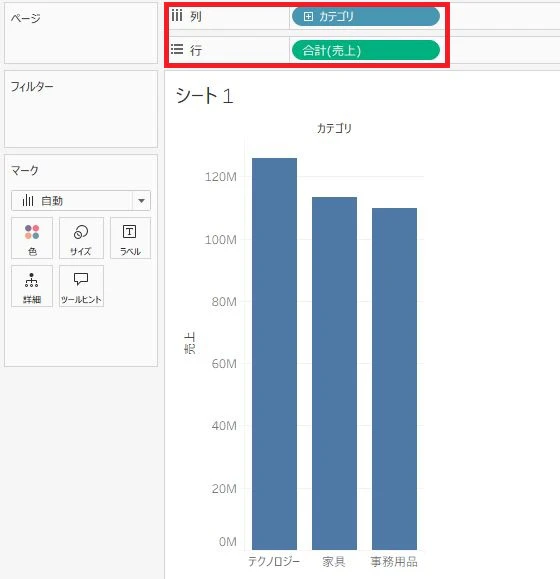Screen dimensions: 560x579
Task: Select the カテゴリ pill on the columns shelf
Action: [365, 17]
